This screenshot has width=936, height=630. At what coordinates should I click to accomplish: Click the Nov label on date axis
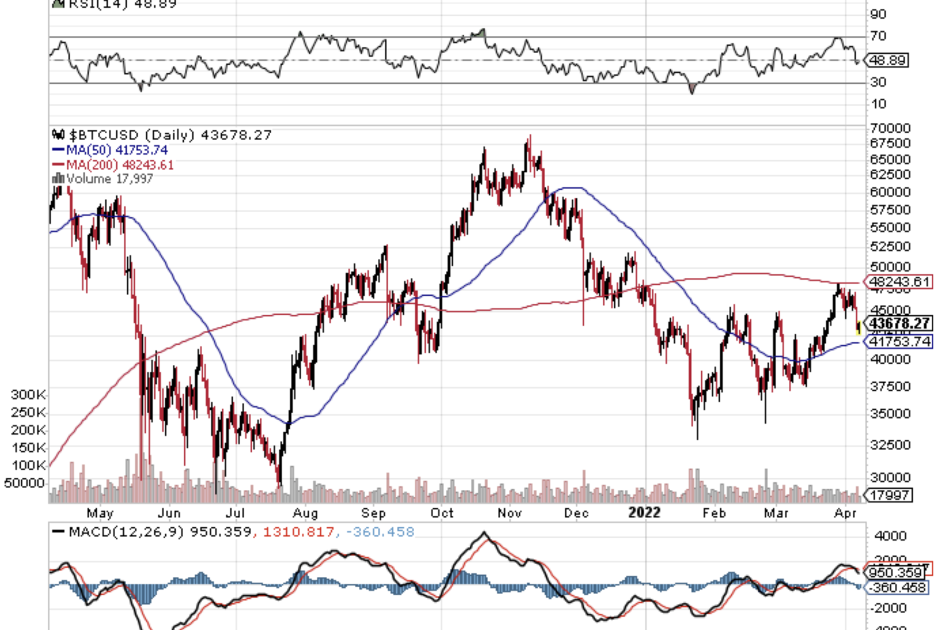[509, 512]
